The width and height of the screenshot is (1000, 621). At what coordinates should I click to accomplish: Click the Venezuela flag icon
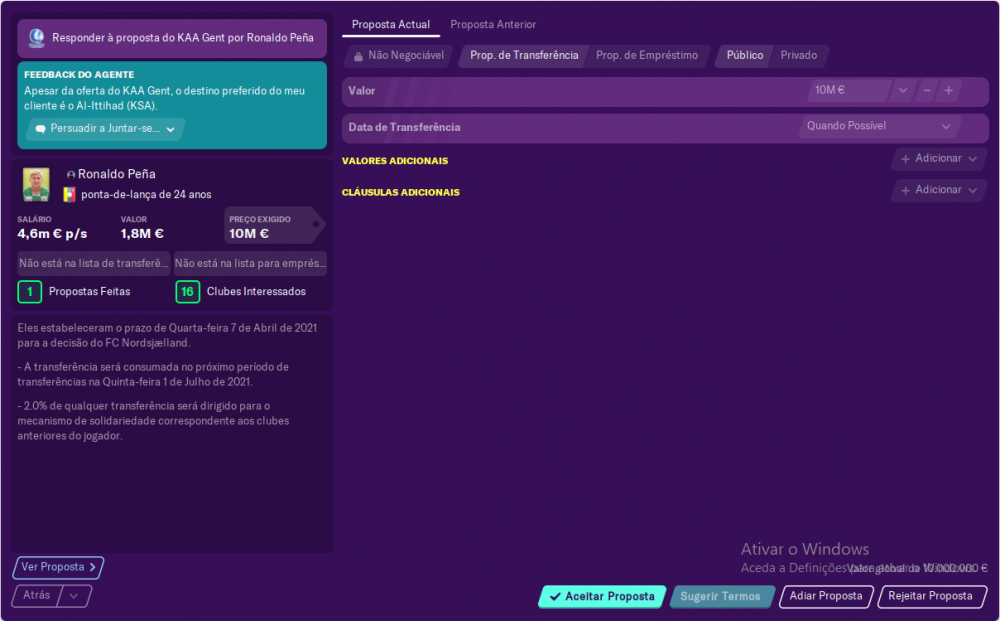[70, 194]
